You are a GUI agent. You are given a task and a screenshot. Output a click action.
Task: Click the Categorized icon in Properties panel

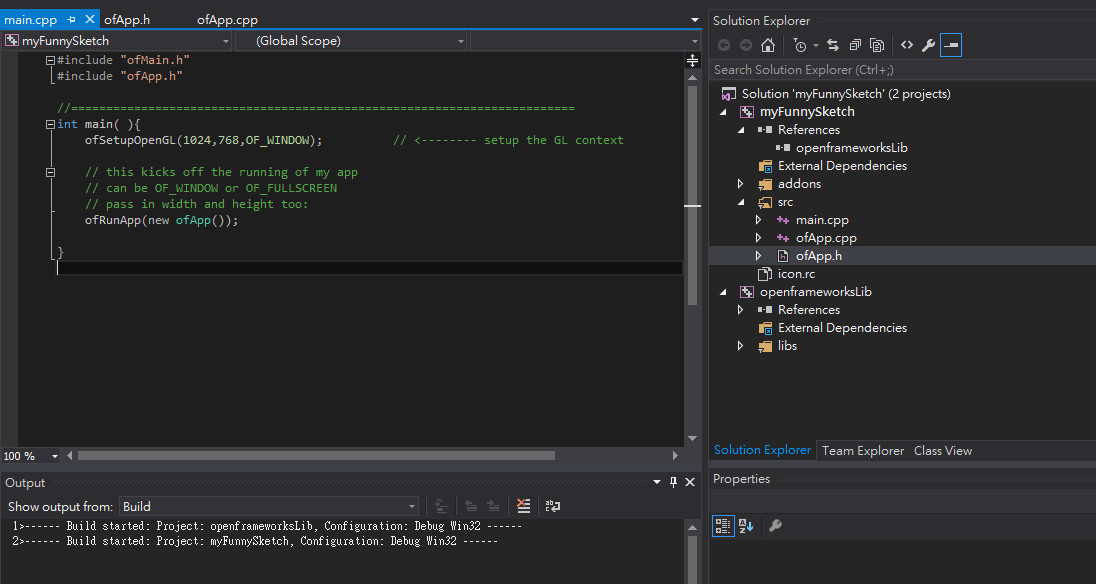tap(723, 526)
